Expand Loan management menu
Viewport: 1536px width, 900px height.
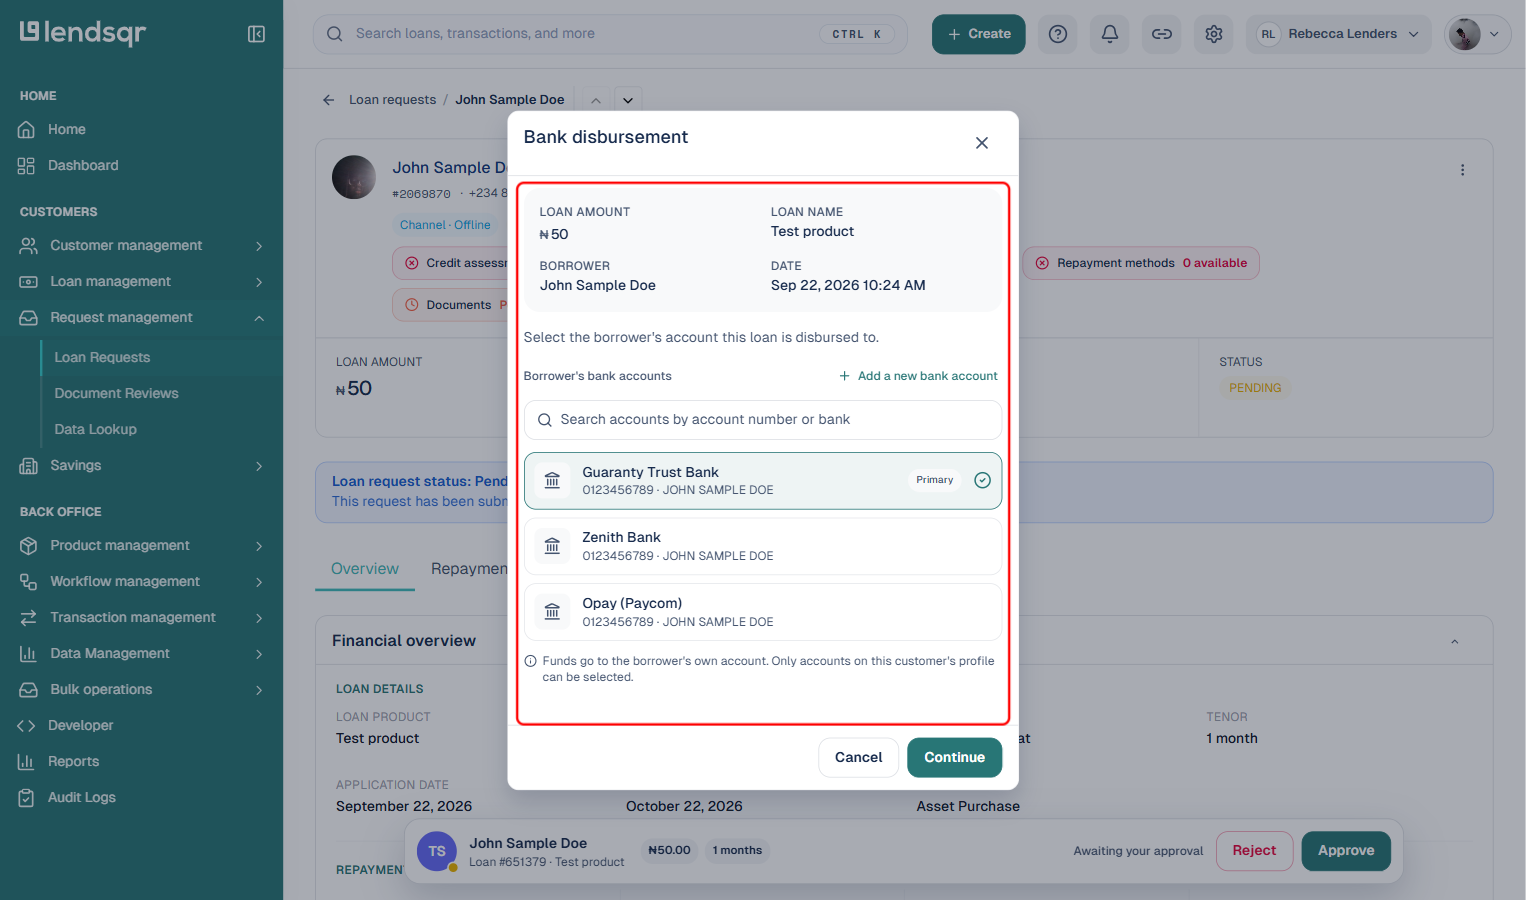(141, 282)
